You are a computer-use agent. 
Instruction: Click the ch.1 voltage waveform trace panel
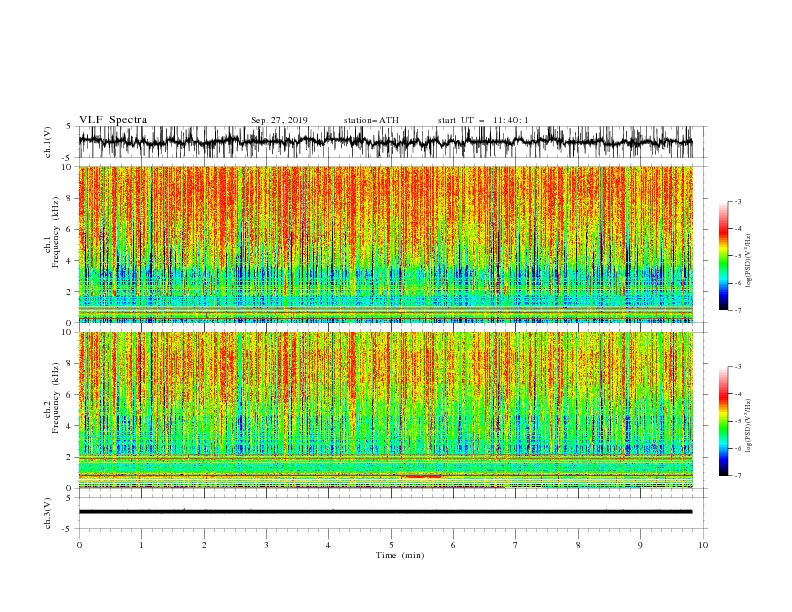pyautogui.click(x=385, y=142)
